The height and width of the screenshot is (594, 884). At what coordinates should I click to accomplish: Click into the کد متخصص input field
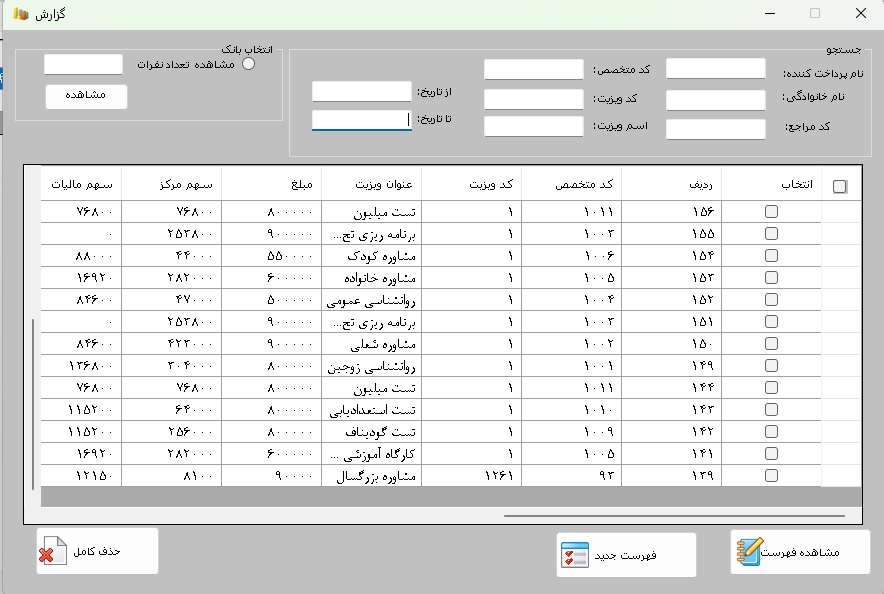[x=533, y=70]
